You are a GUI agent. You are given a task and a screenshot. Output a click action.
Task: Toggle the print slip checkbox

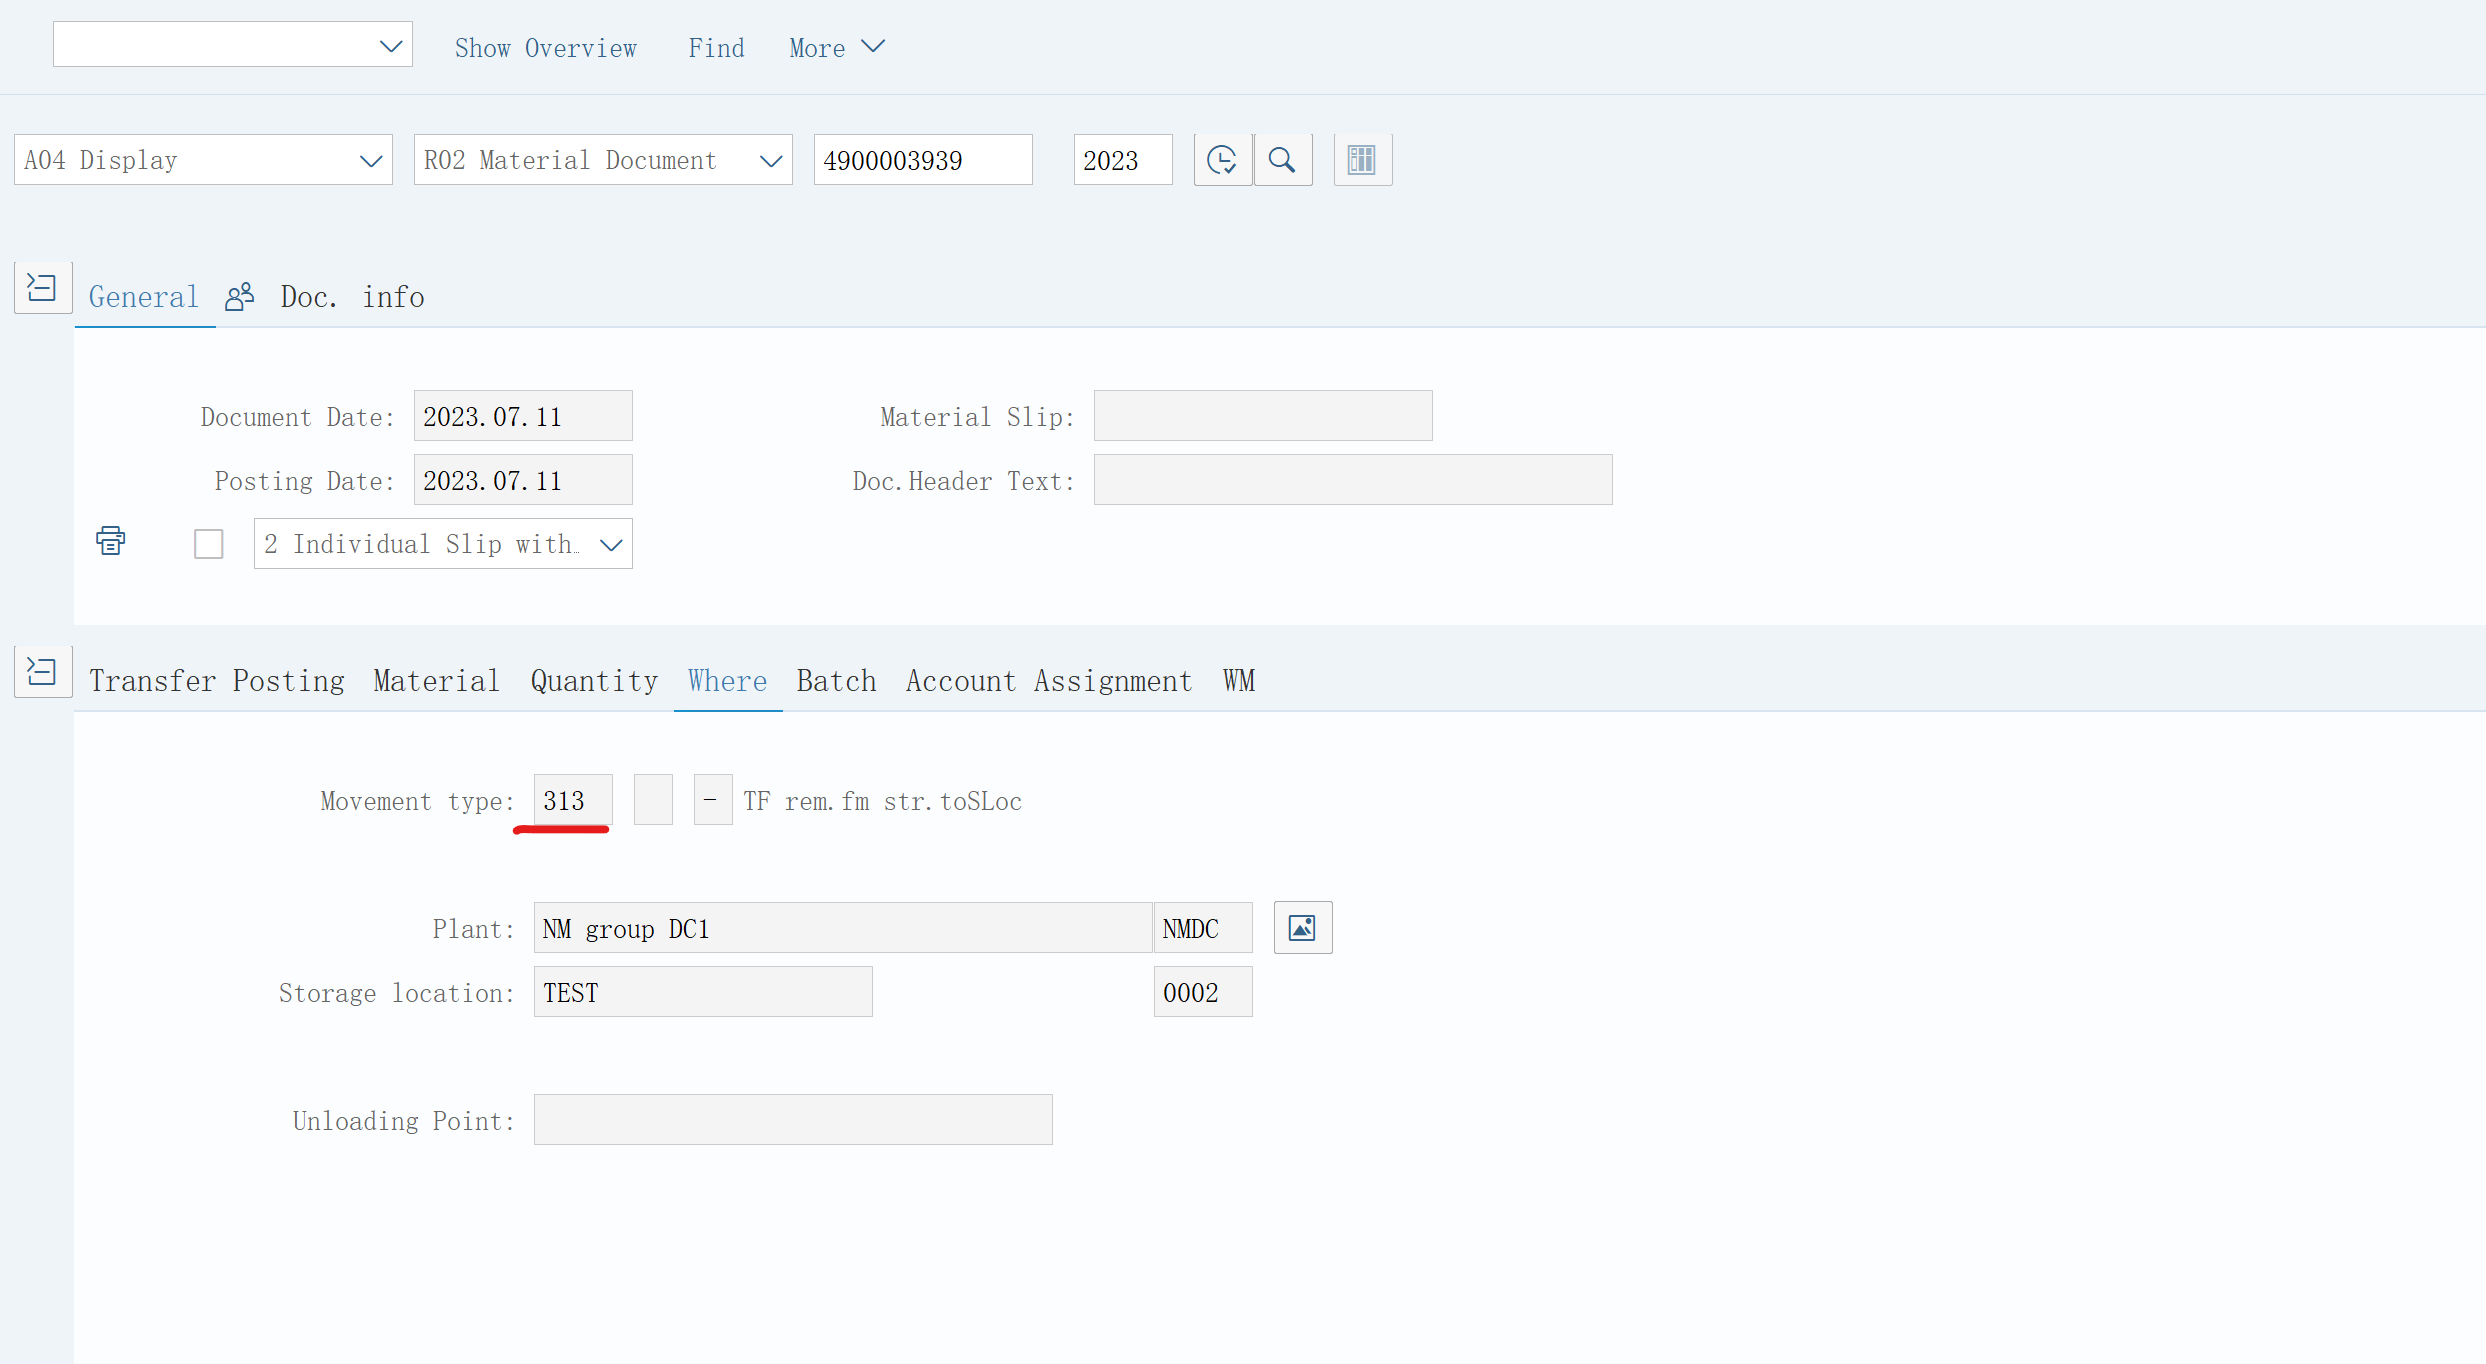[208, 544]
